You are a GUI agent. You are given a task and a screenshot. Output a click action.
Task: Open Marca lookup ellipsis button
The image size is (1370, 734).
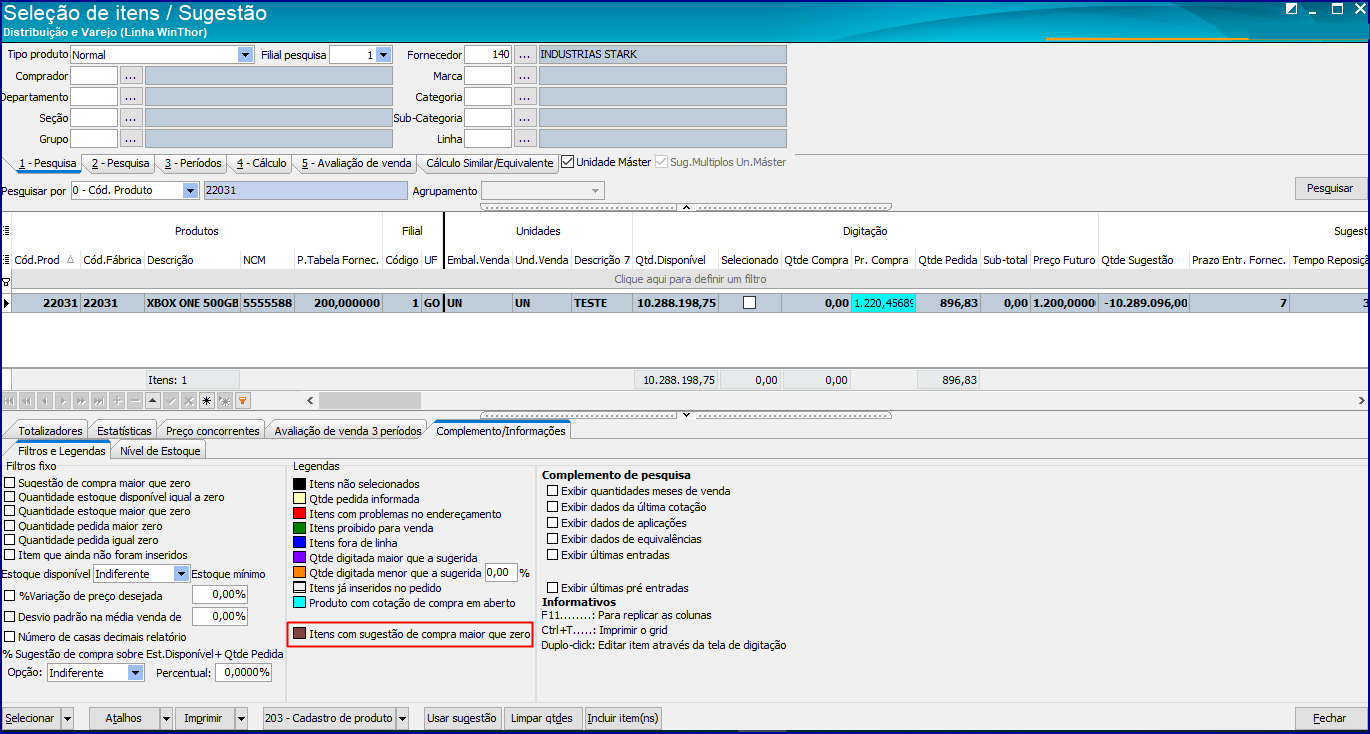pyautogui.click(x=525, y=75)
